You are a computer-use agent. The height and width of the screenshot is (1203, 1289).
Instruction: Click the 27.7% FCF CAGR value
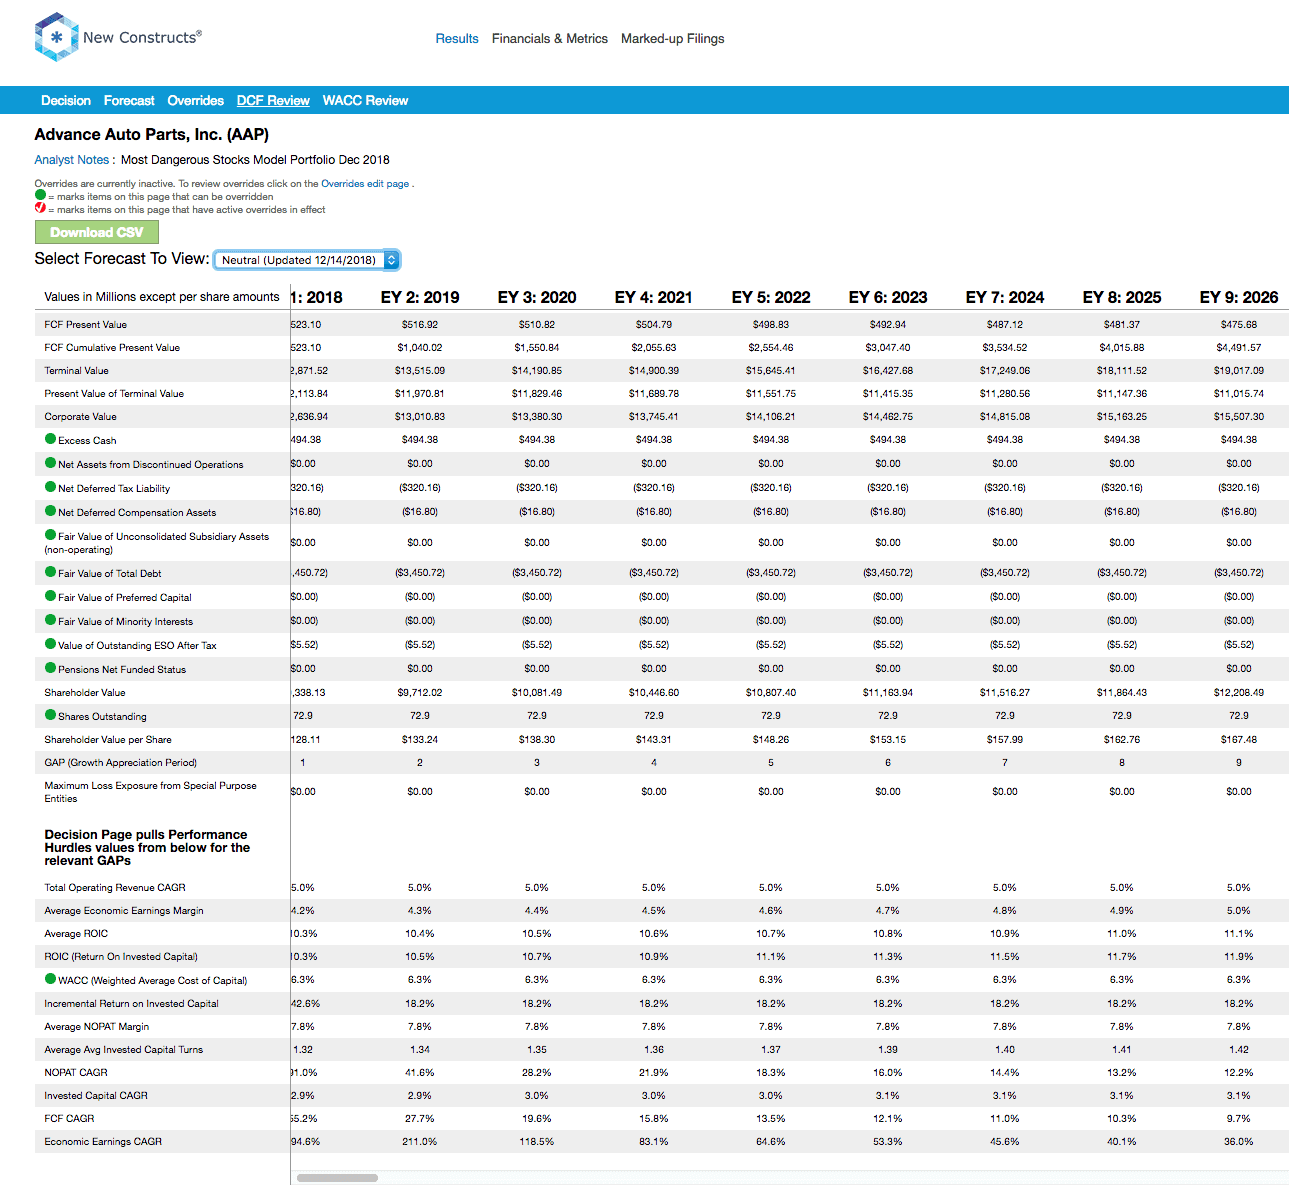pyautogui.click(x=420, y=1119)
